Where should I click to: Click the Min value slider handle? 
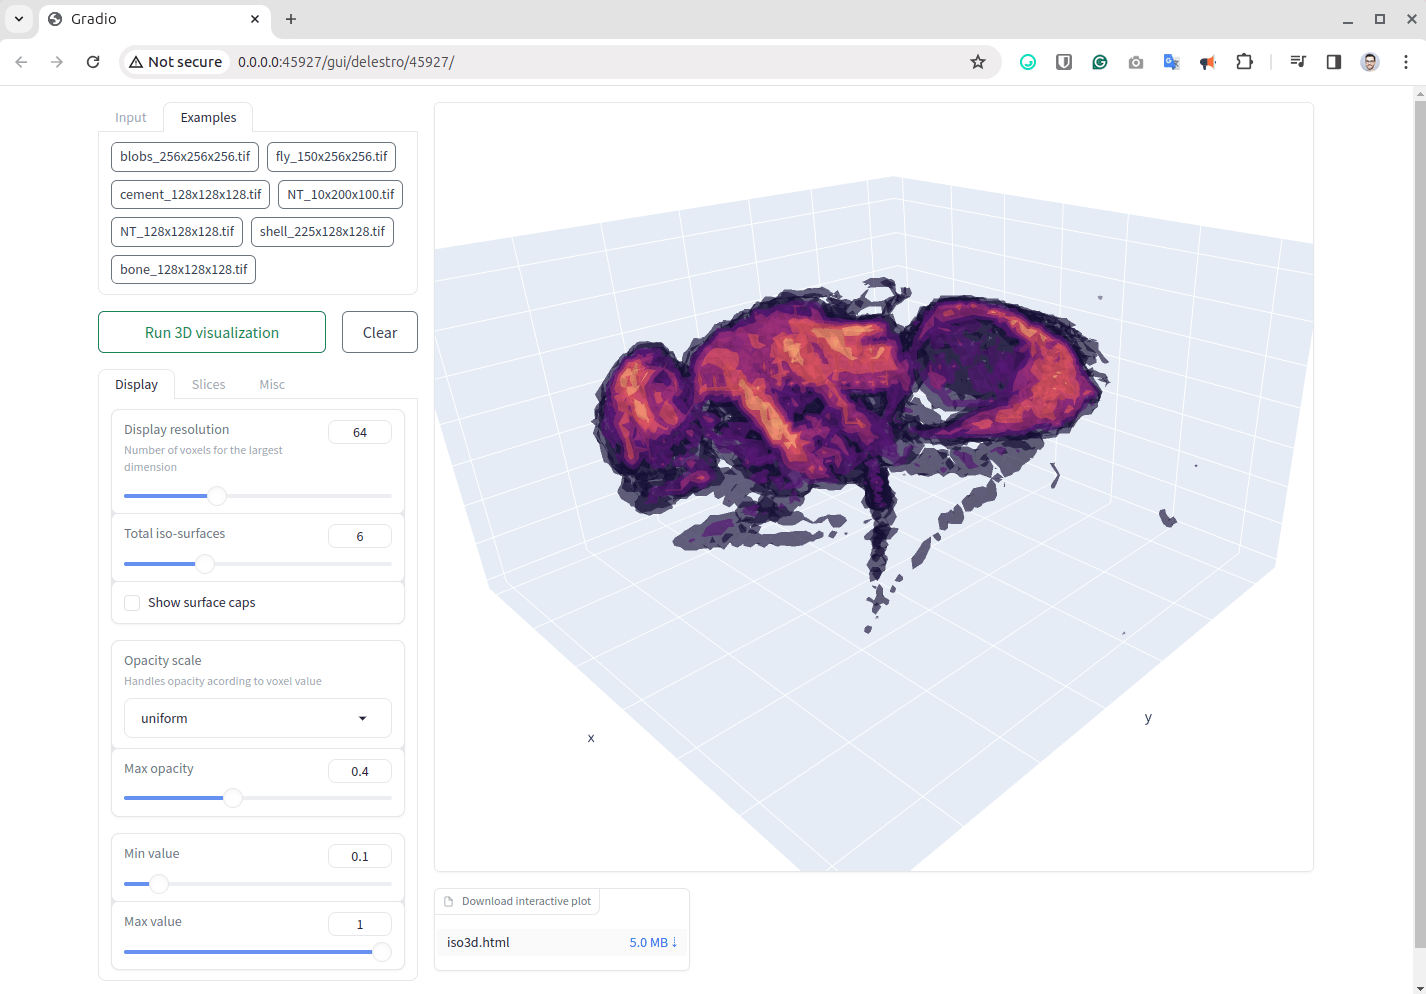click(x=159, y=884)
